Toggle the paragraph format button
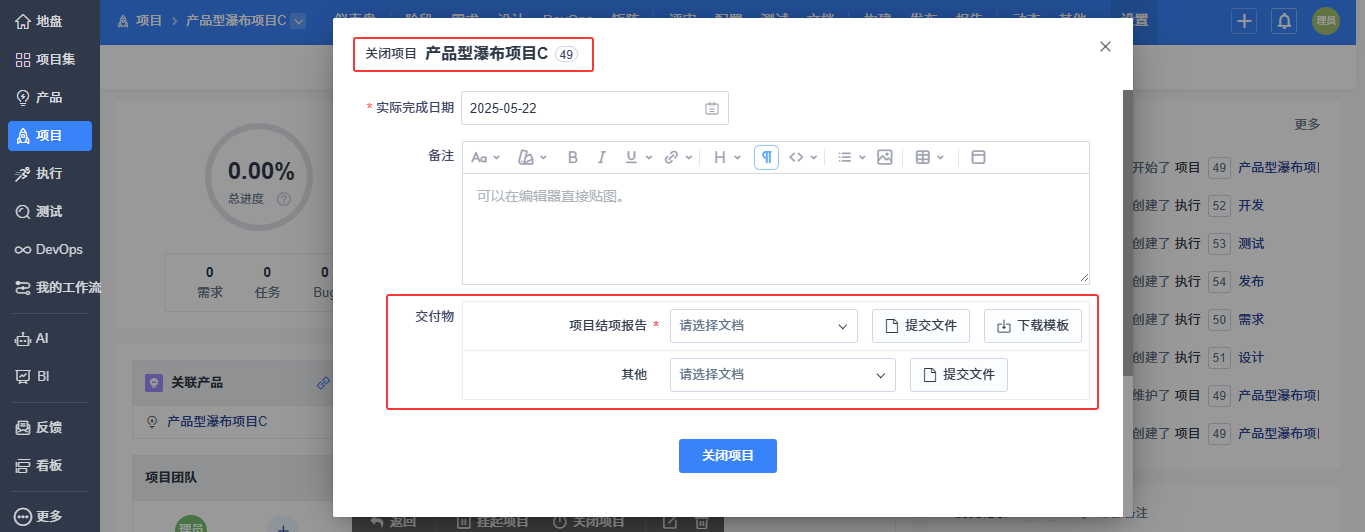 [766, 157]
